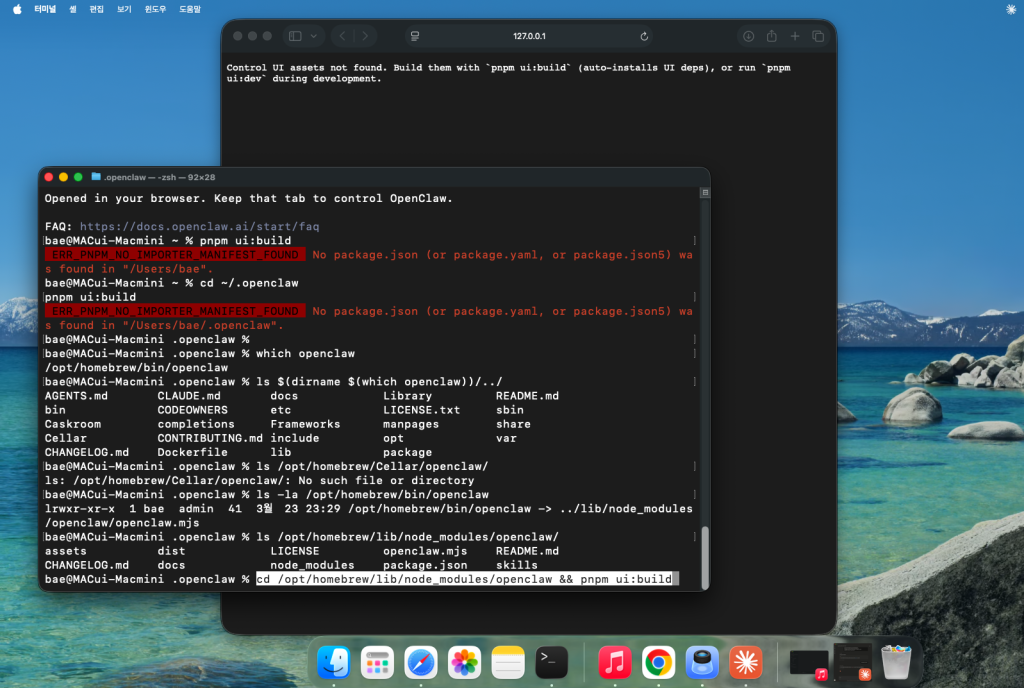Screen dimensions: 1024x688
Task: Open the Music app in Dock
Action: click(614, 662)
